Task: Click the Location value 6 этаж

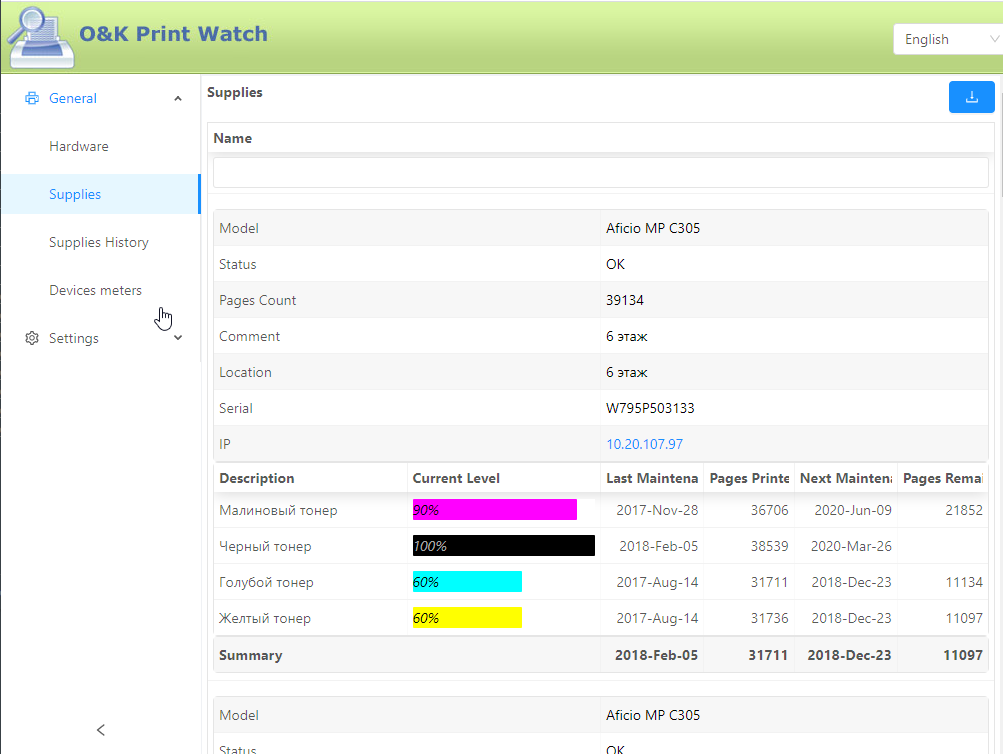Action: tap(627, 372)
